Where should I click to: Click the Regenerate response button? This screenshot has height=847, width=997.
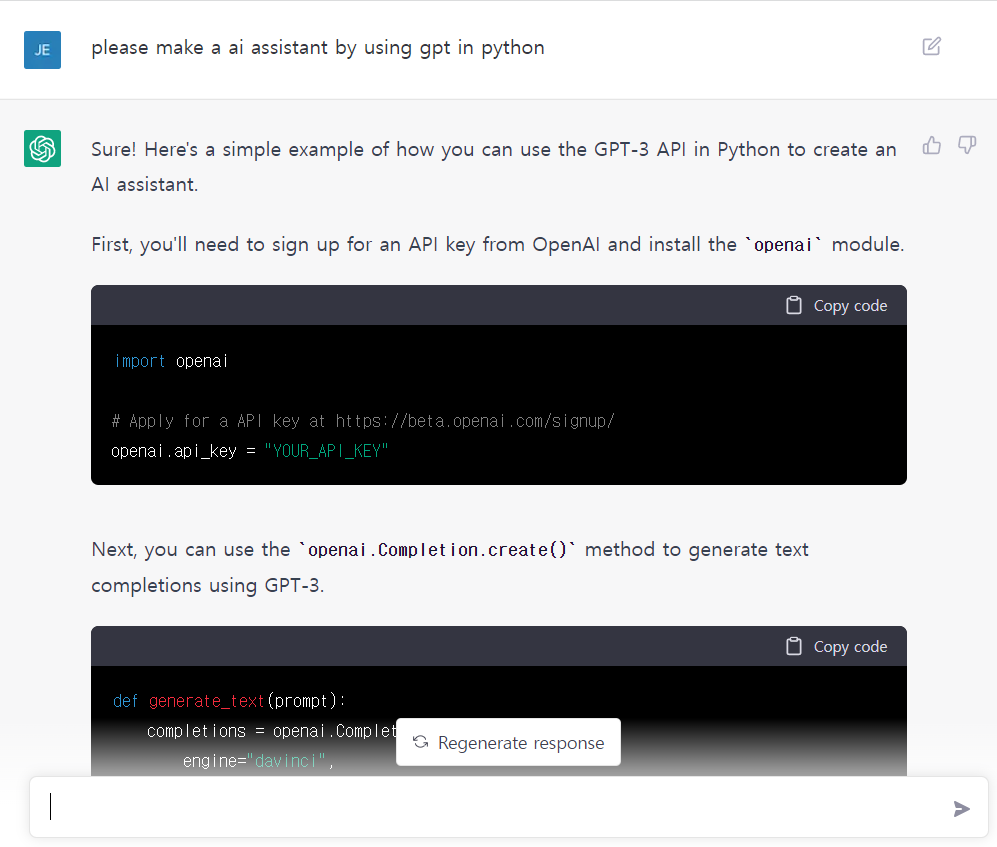(x=508, y=742)
